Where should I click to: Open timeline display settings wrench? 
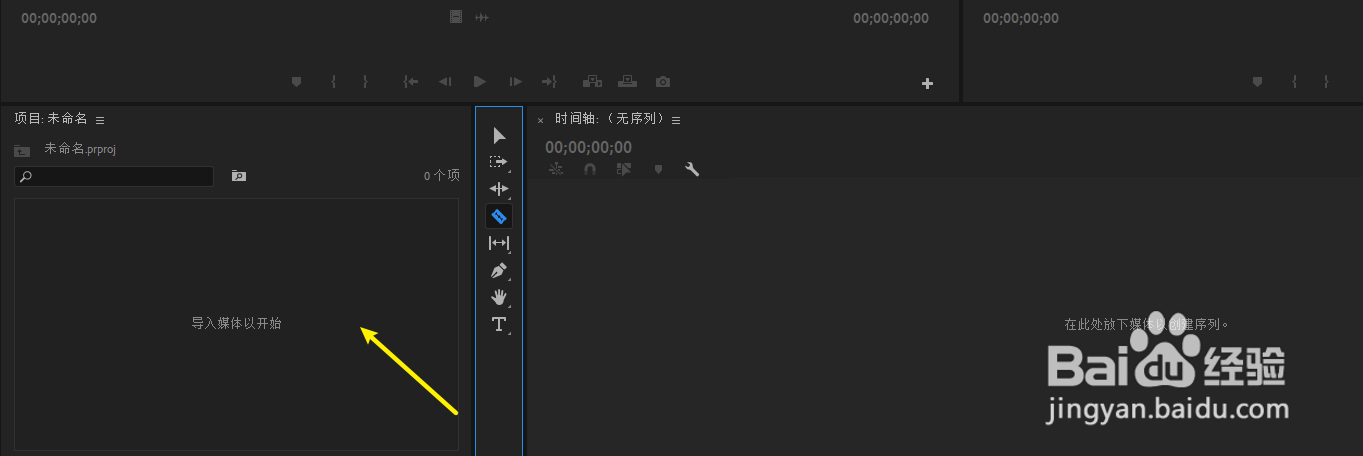692,170
